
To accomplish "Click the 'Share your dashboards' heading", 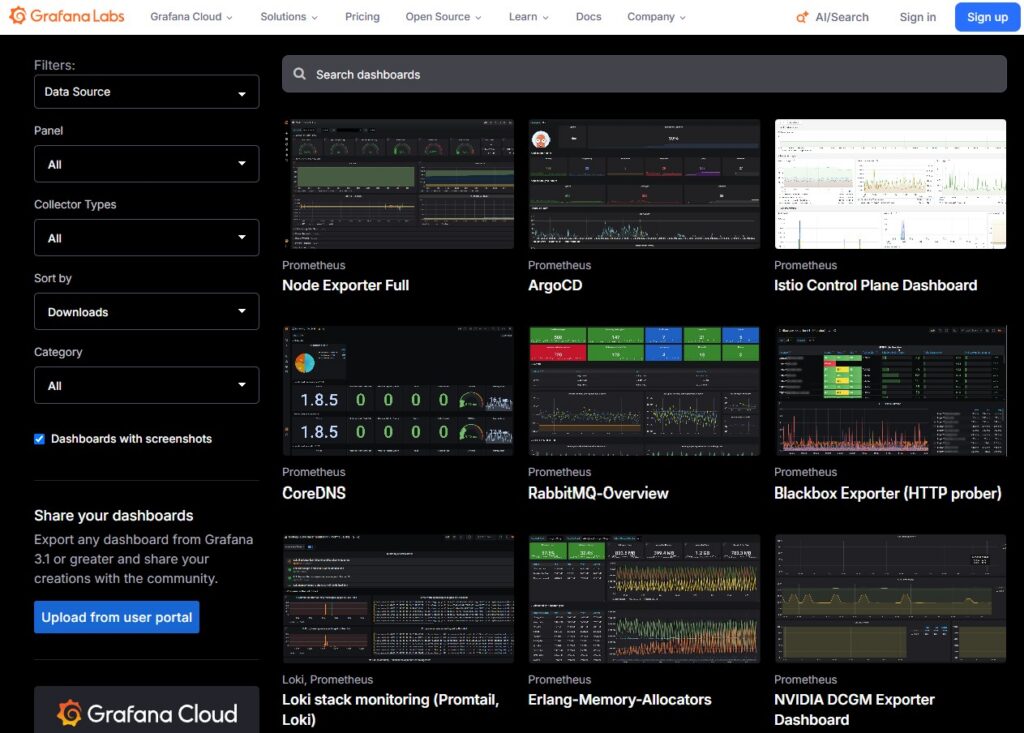I will (x=114, y=515).
